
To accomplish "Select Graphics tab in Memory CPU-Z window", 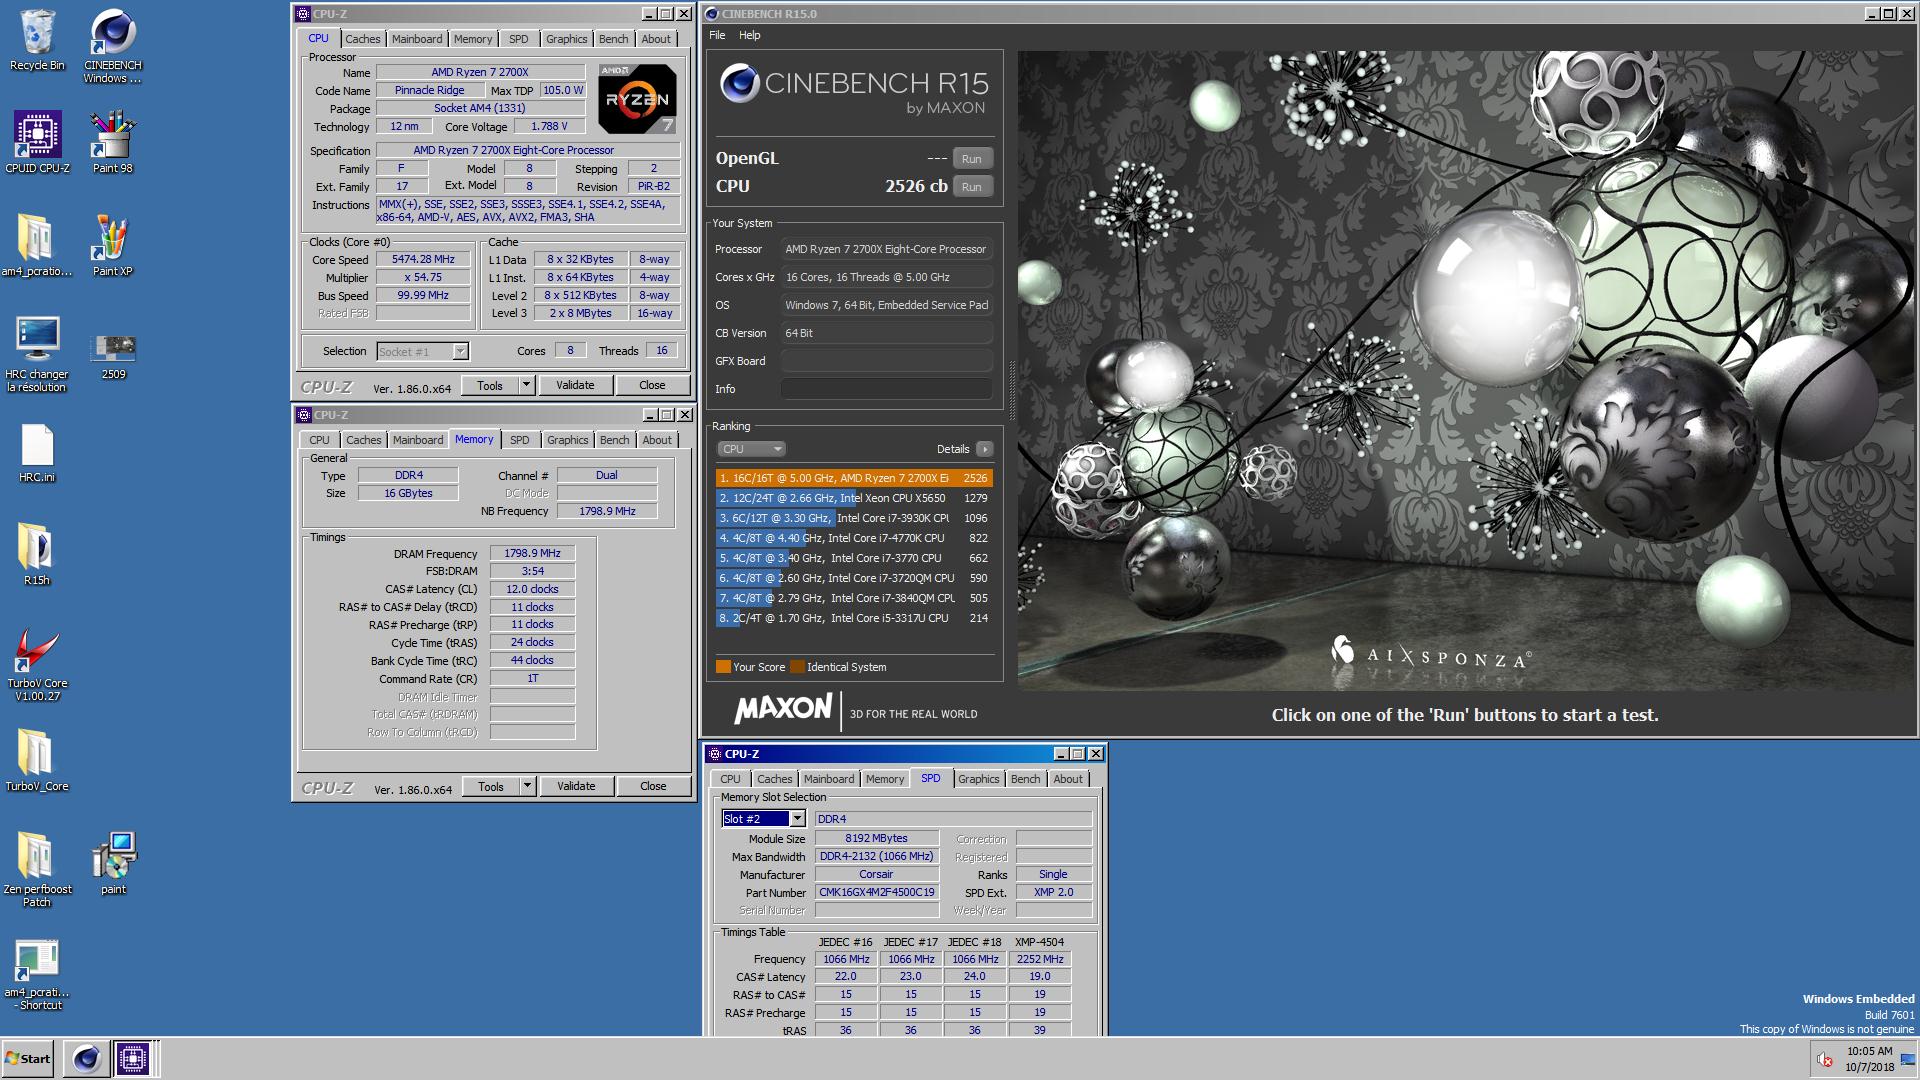I will 567,440.
